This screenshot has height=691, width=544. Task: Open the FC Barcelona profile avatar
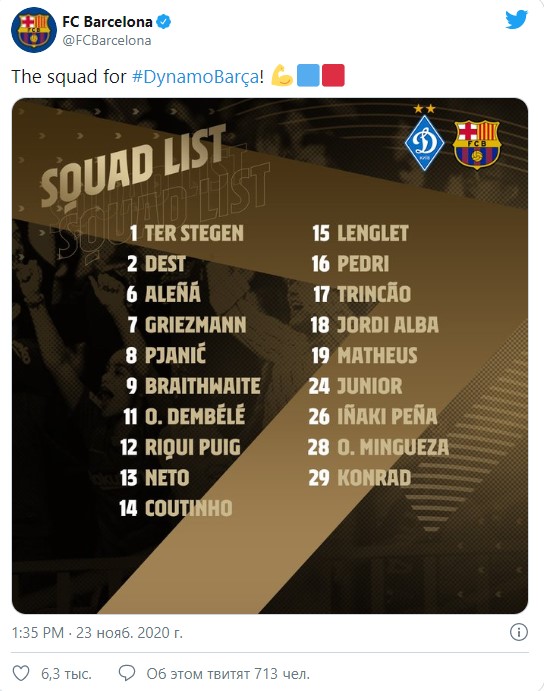click(34, 30)
